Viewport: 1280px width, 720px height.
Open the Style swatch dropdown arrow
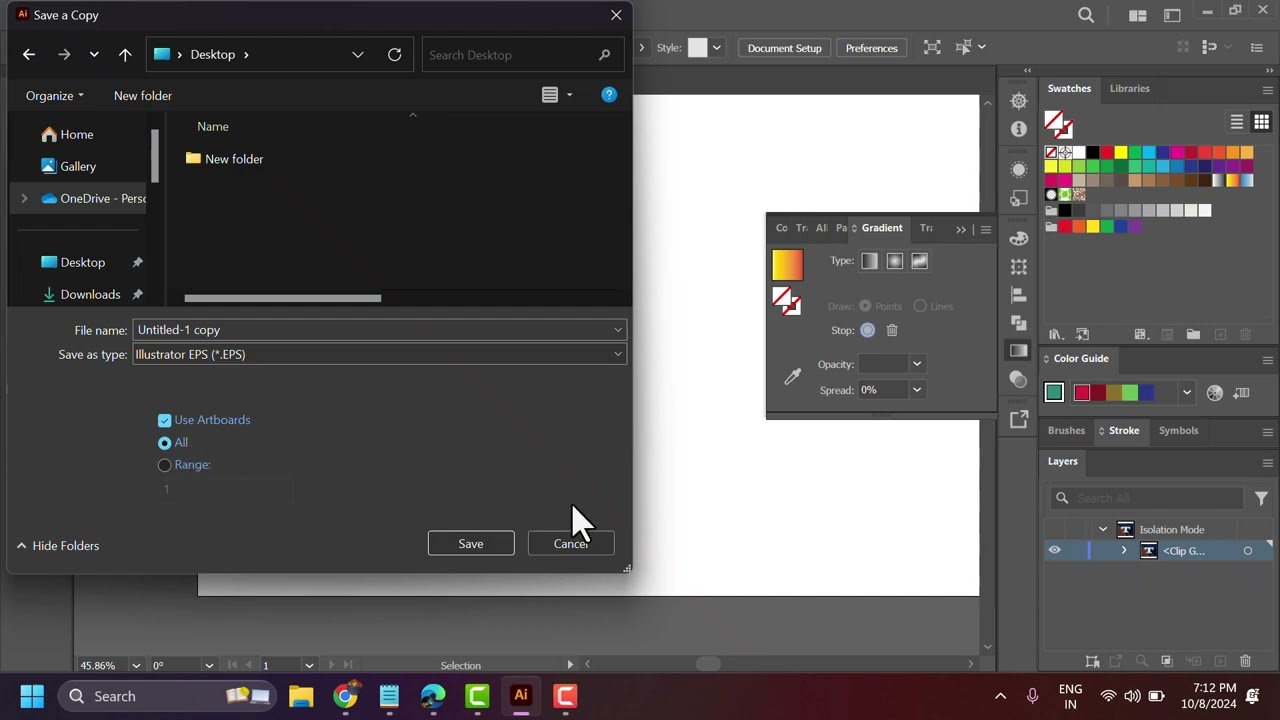pos(716,48)
